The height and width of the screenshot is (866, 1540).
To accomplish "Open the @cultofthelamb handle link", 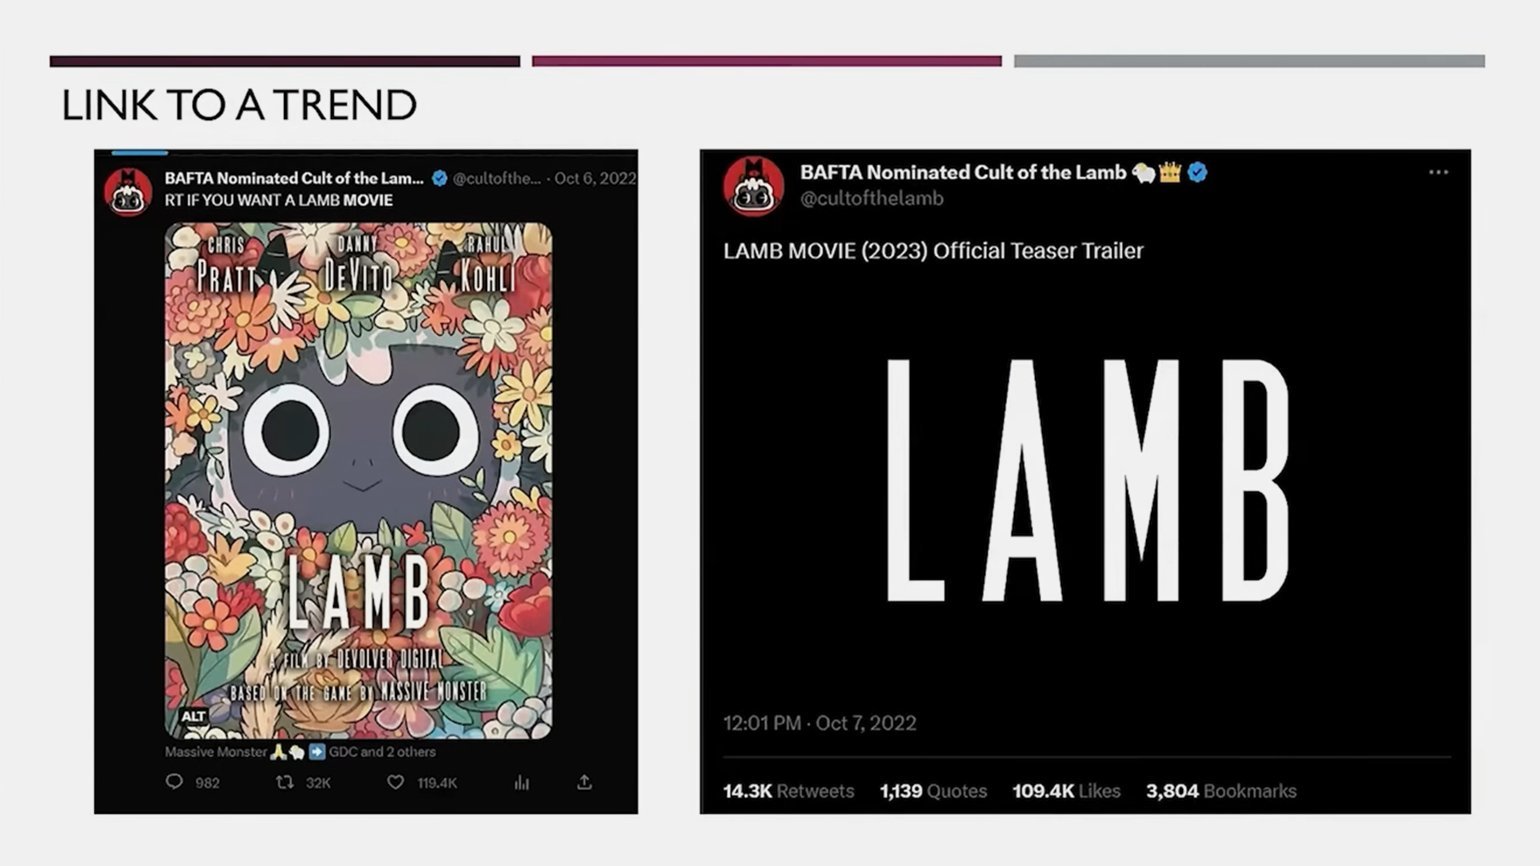I will tap(871, 198).
